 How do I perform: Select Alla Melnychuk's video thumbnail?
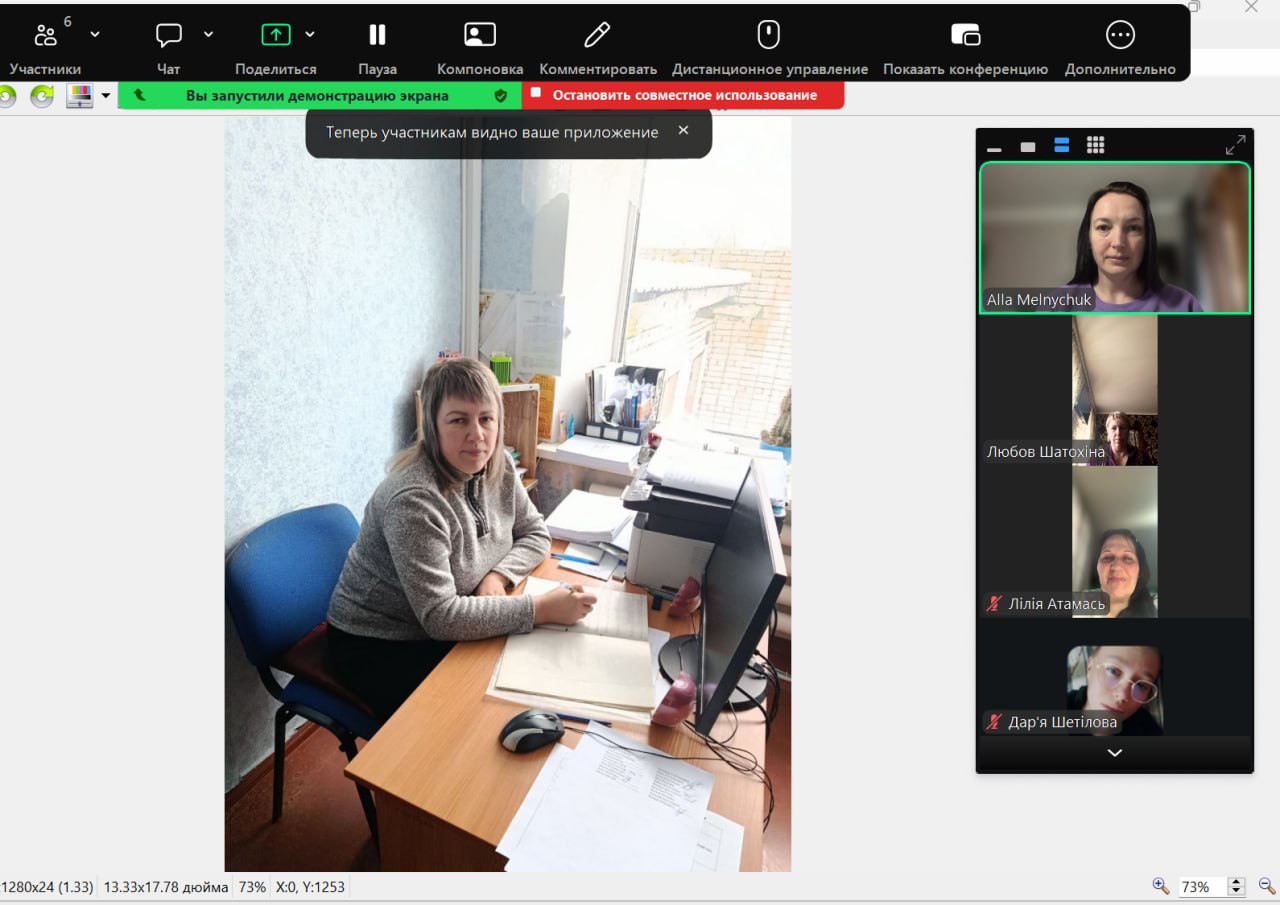pos(1114,238)
